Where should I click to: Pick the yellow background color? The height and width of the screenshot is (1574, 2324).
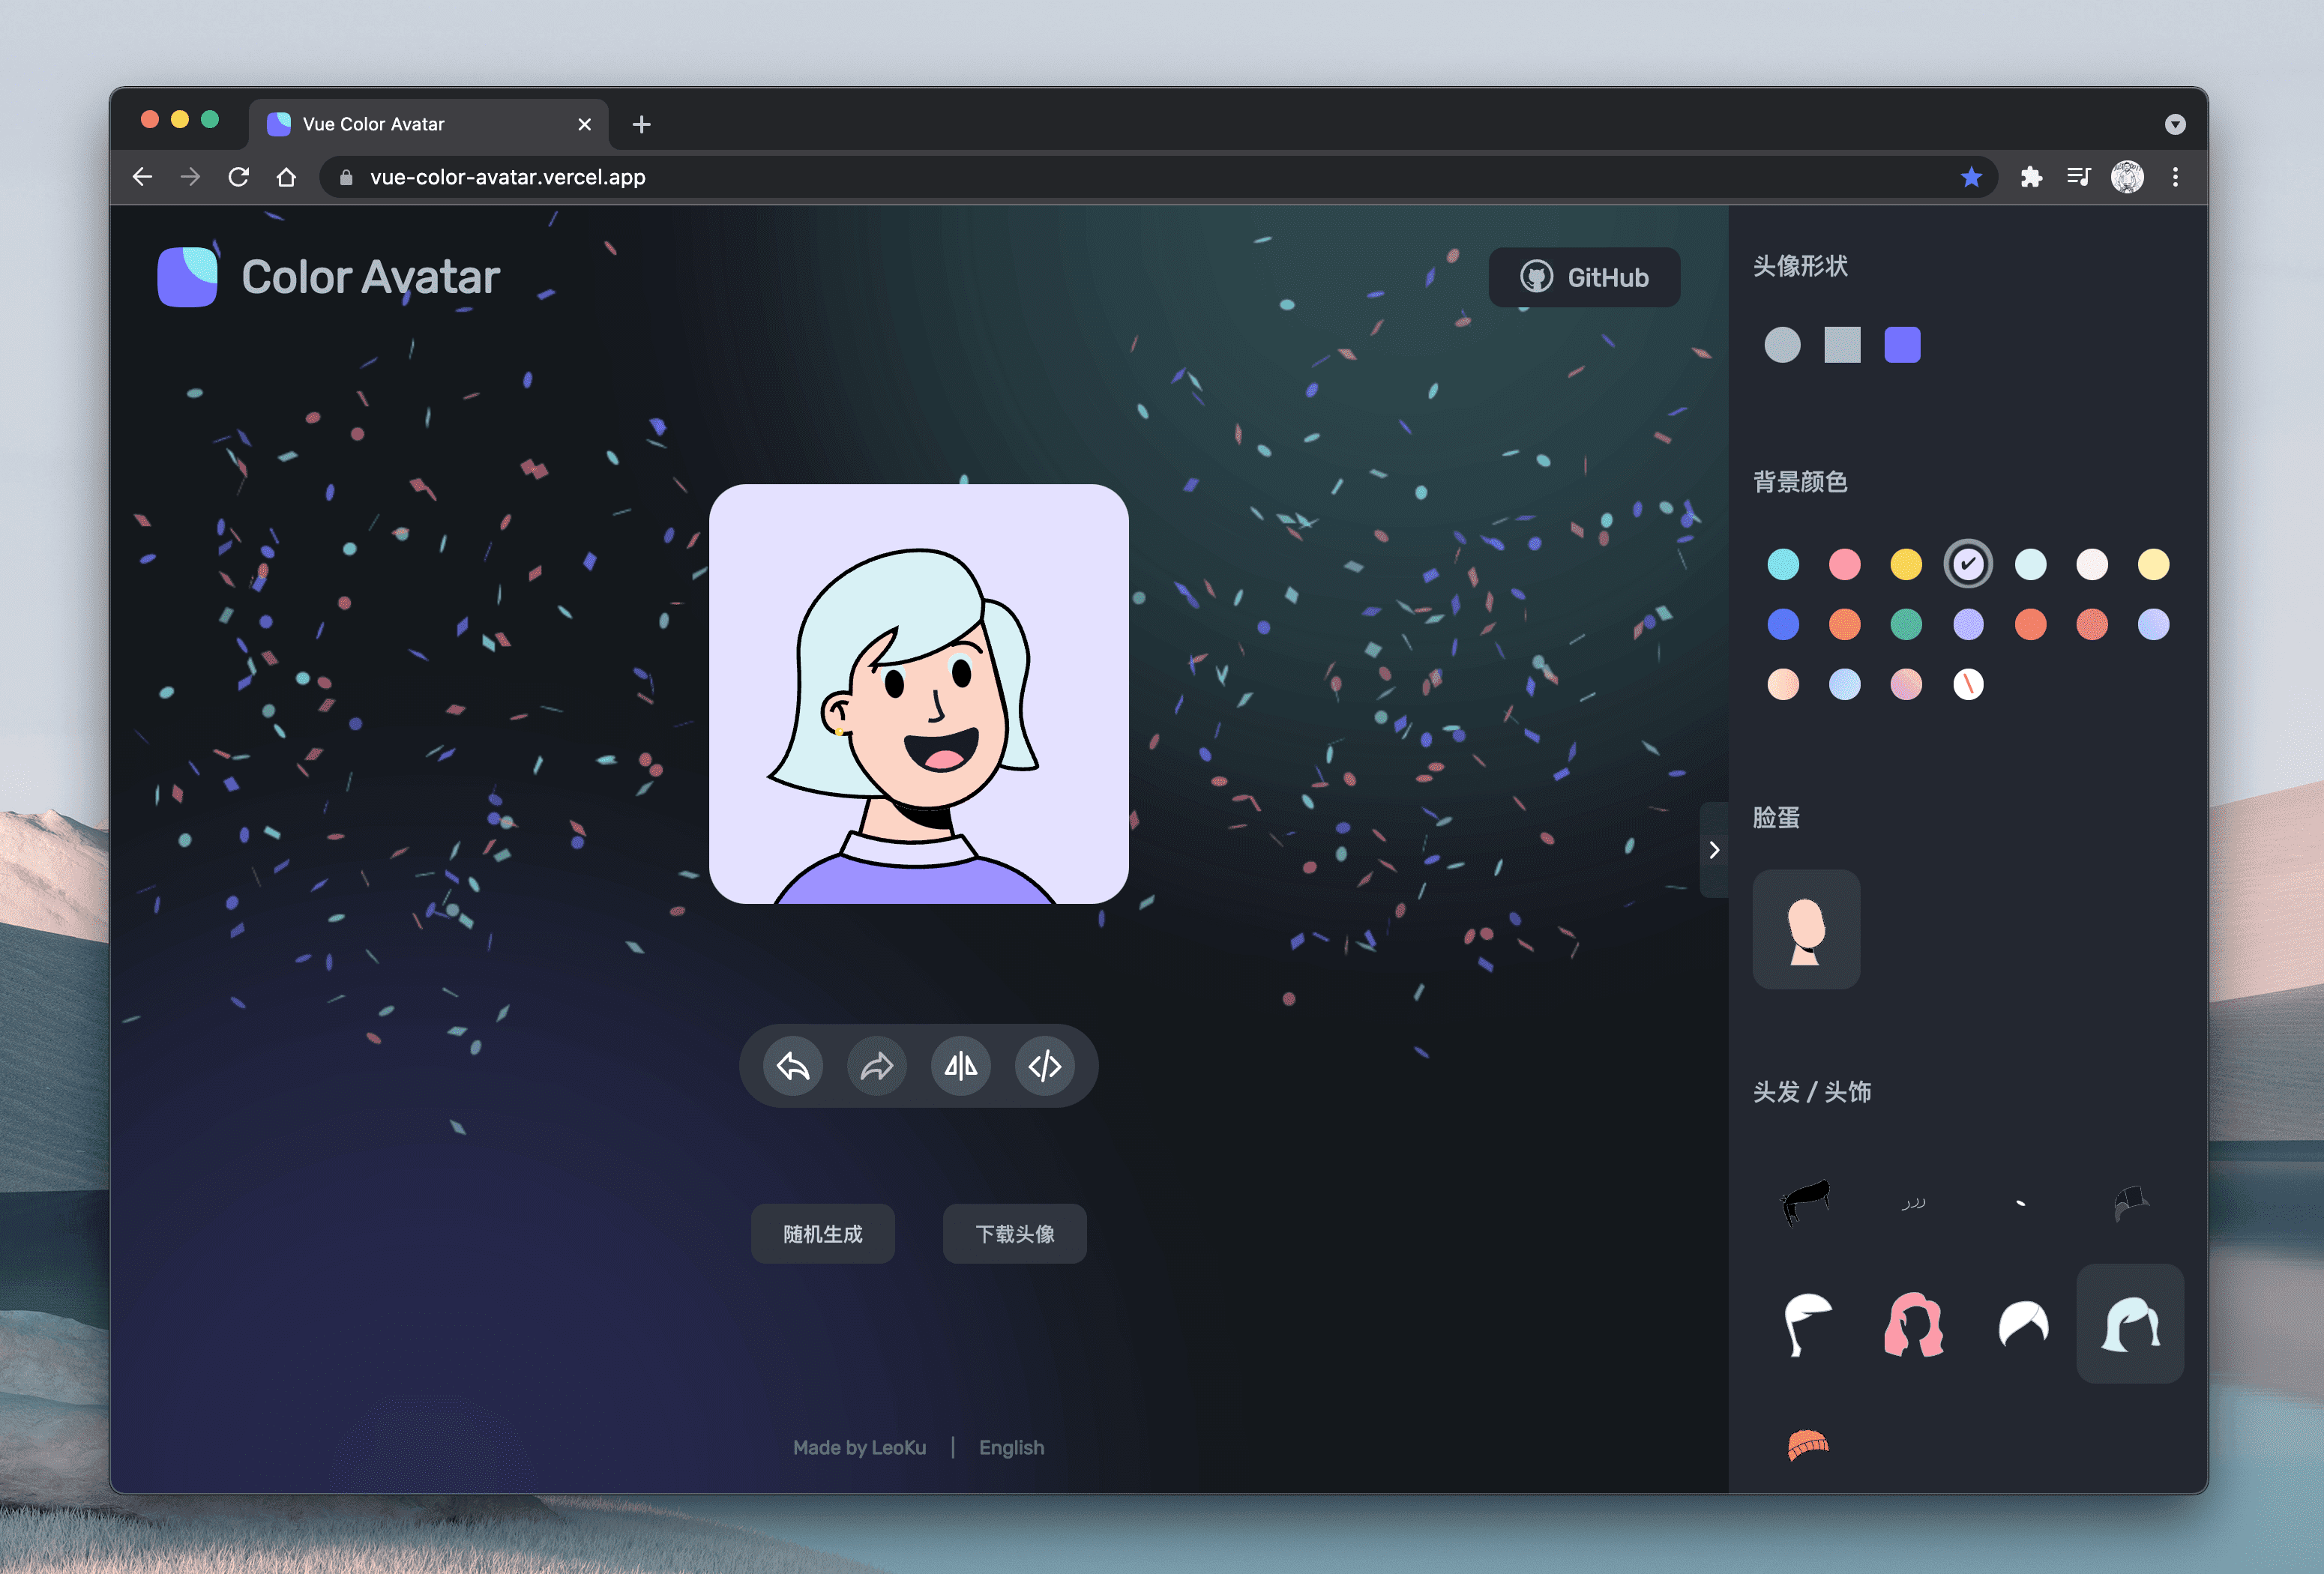pos(1906,564)
